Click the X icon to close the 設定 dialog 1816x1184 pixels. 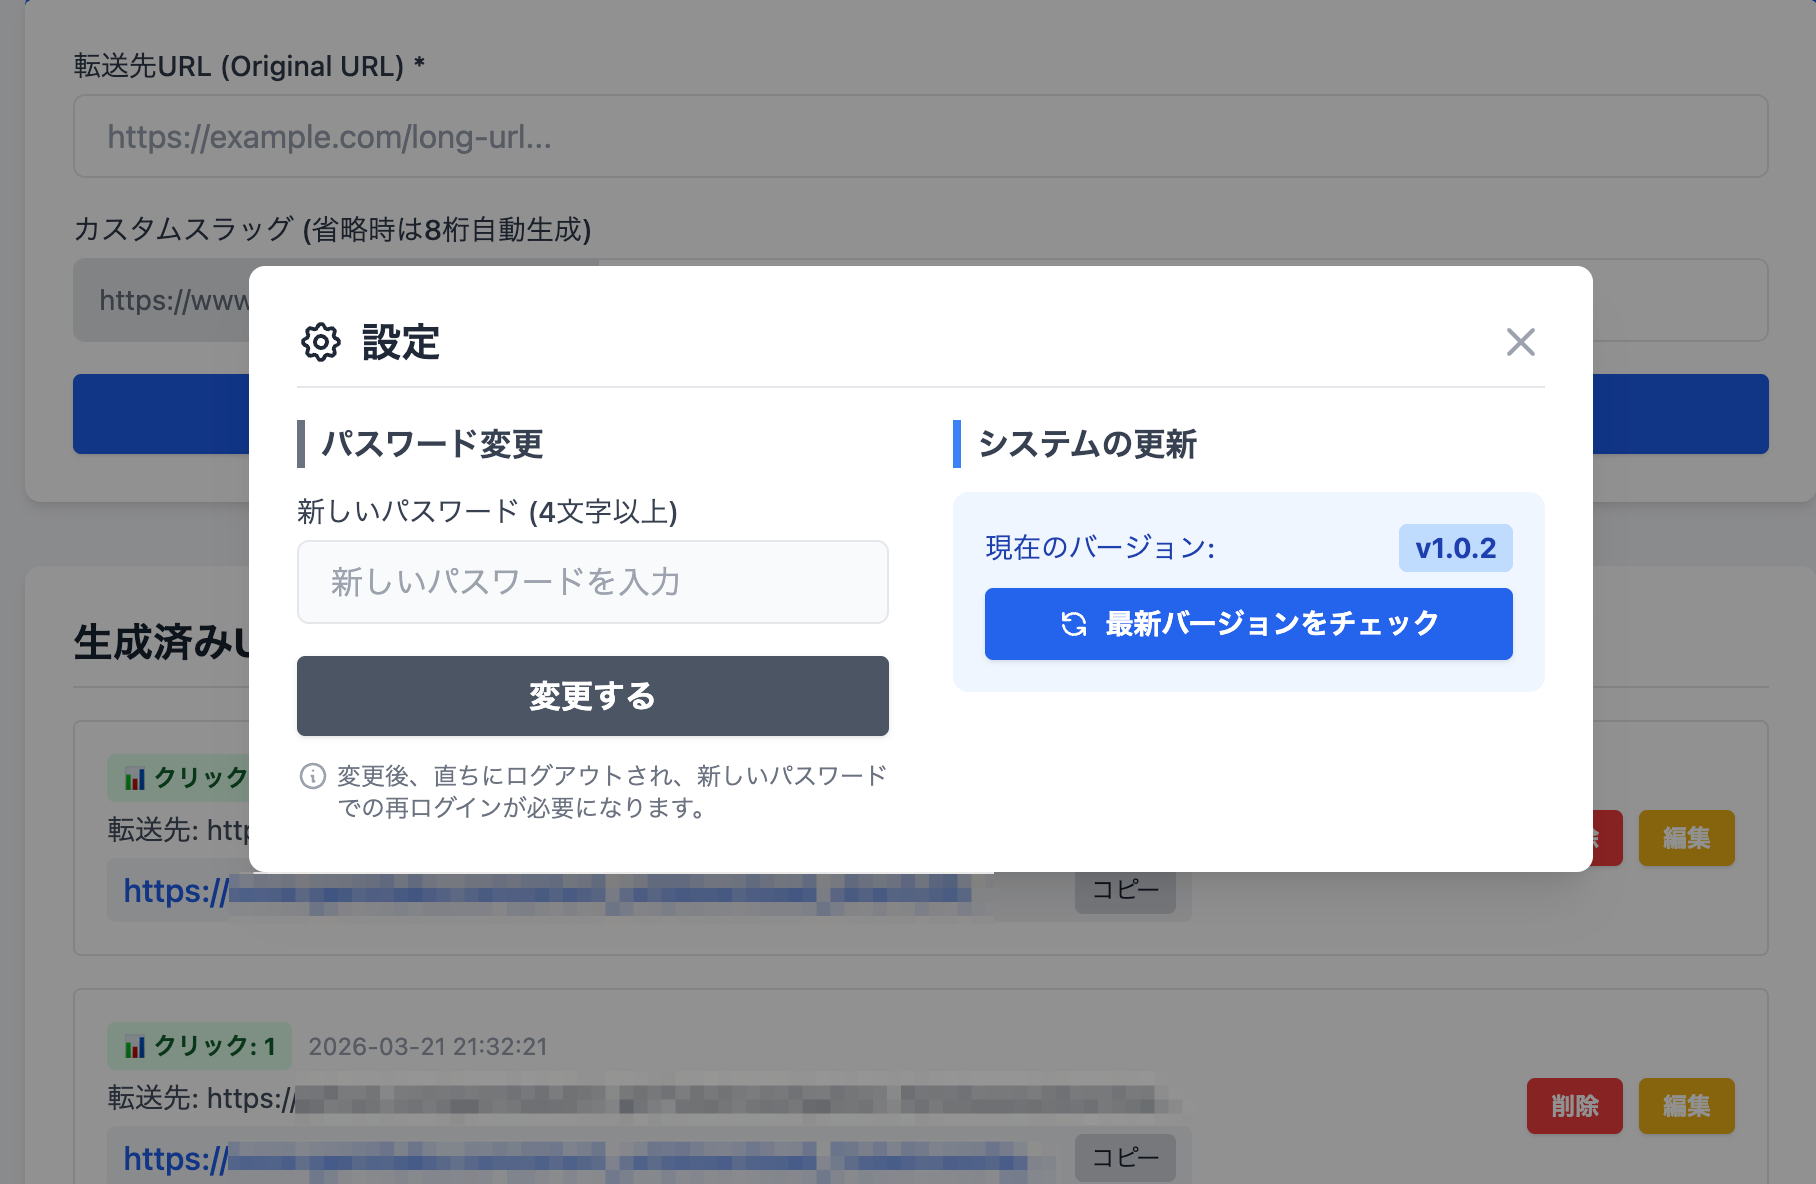click(x=1520, y=342)
